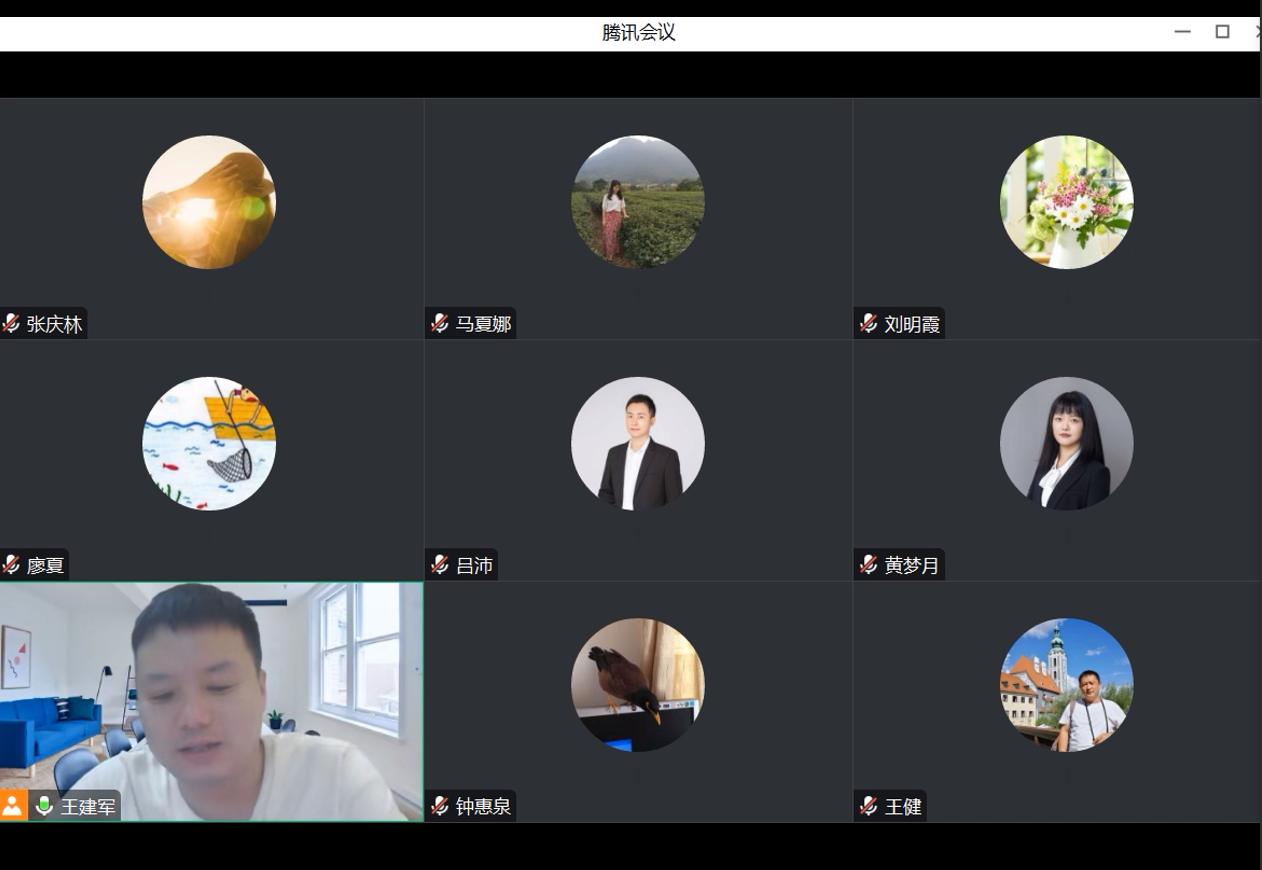Select the muted microphone icon for 刘明霞

[x=869, y=324]
